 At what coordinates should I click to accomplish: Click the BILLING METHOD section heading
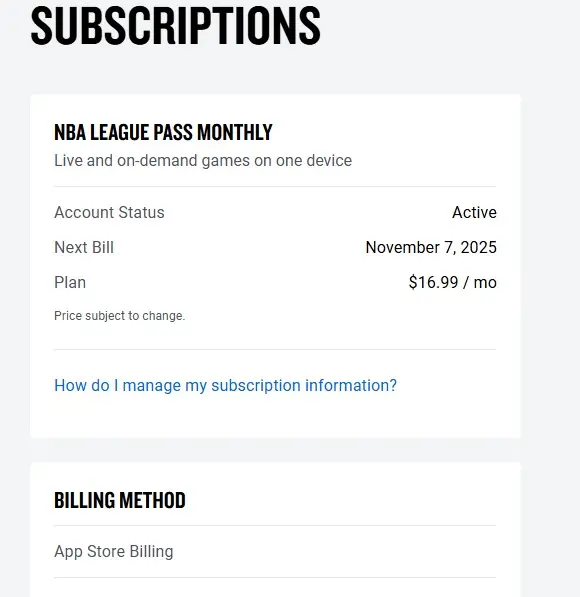(120, 500)
